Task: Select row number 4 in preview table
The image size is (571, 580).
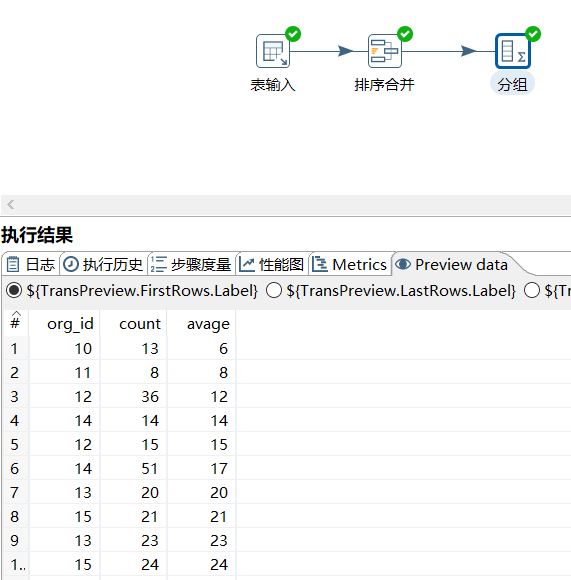Action: (16, 421)
